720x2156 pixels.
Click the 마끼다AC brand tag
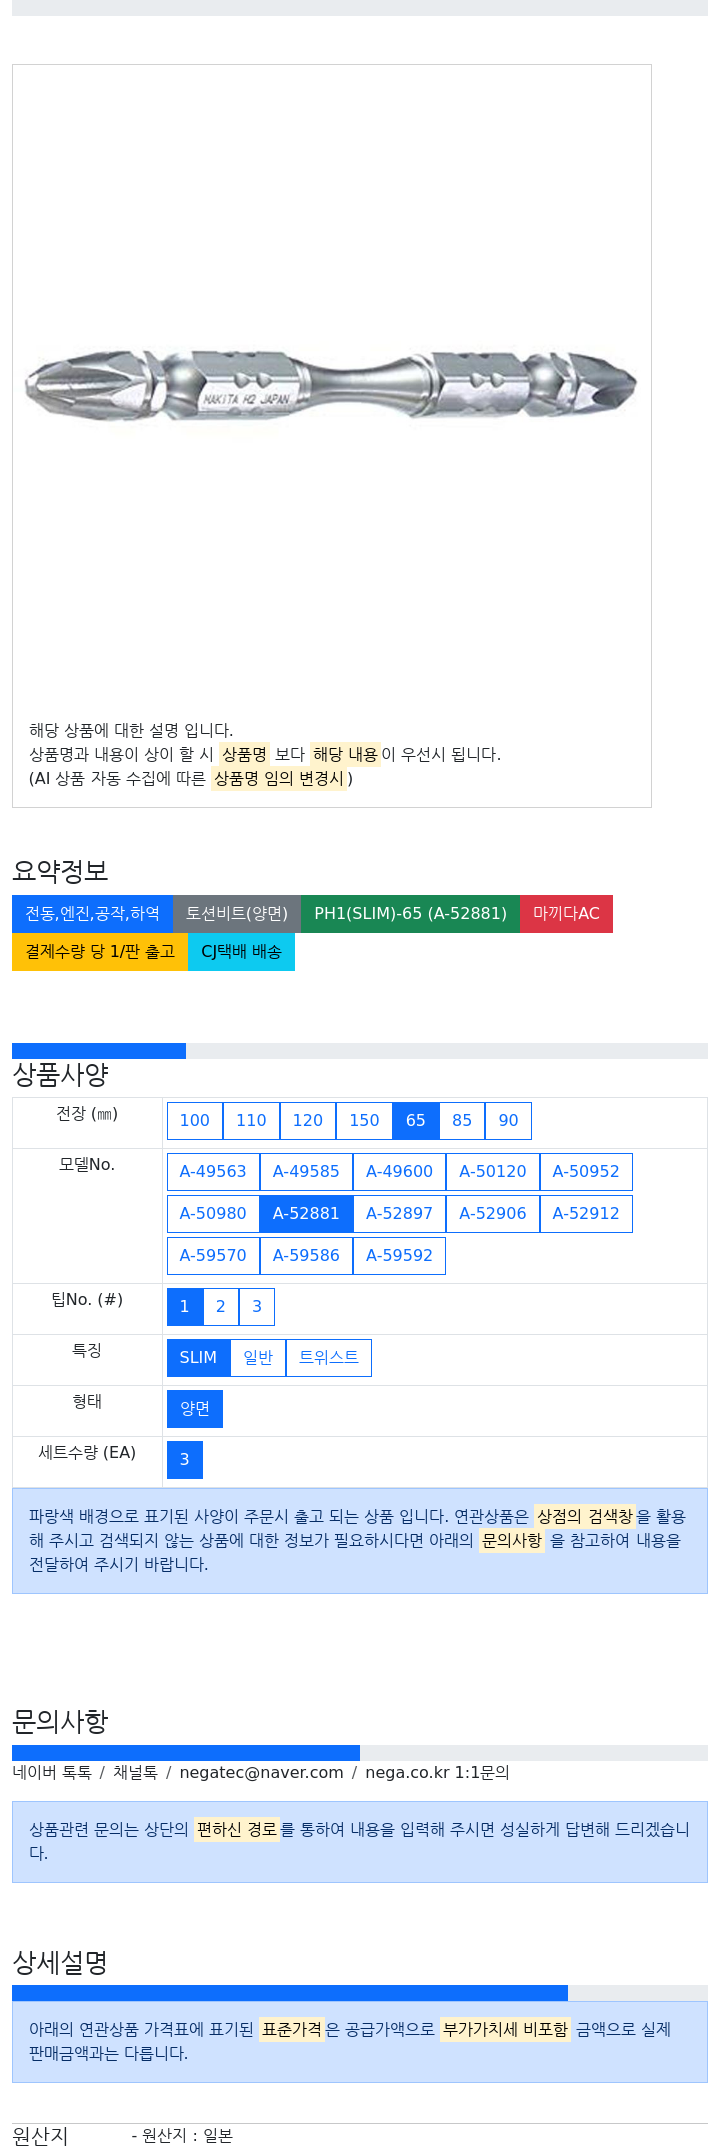pos(566,914)
